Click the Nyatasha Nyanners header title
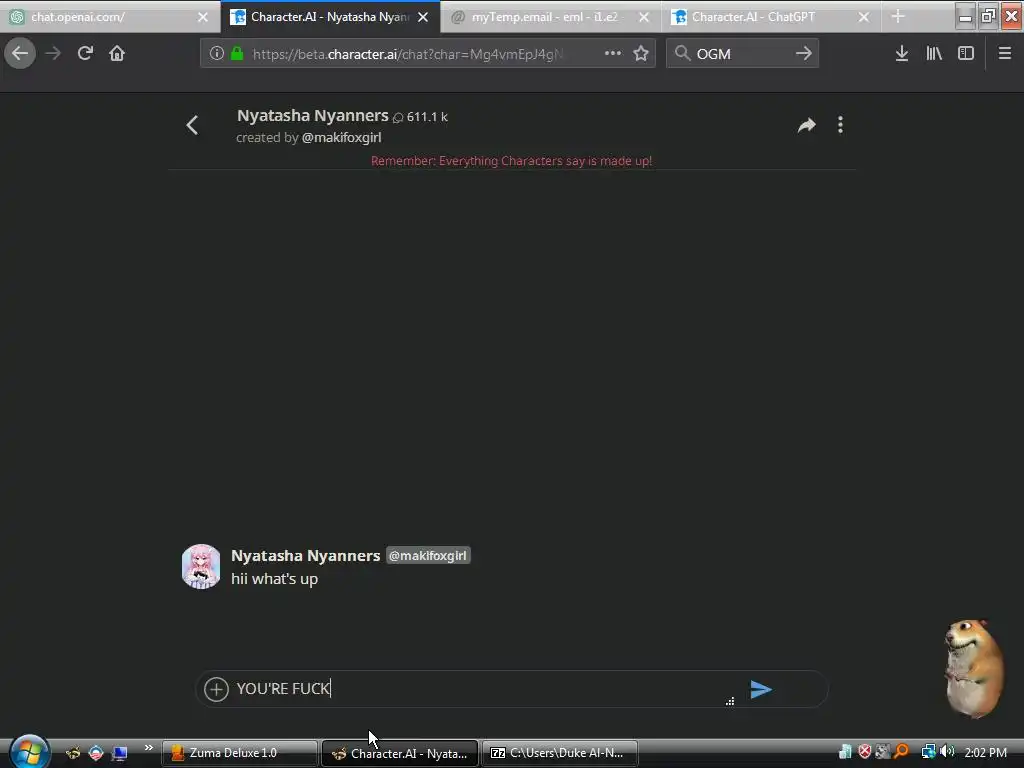The width and height of the screenshot is (1024, 768). click(313, 116)
